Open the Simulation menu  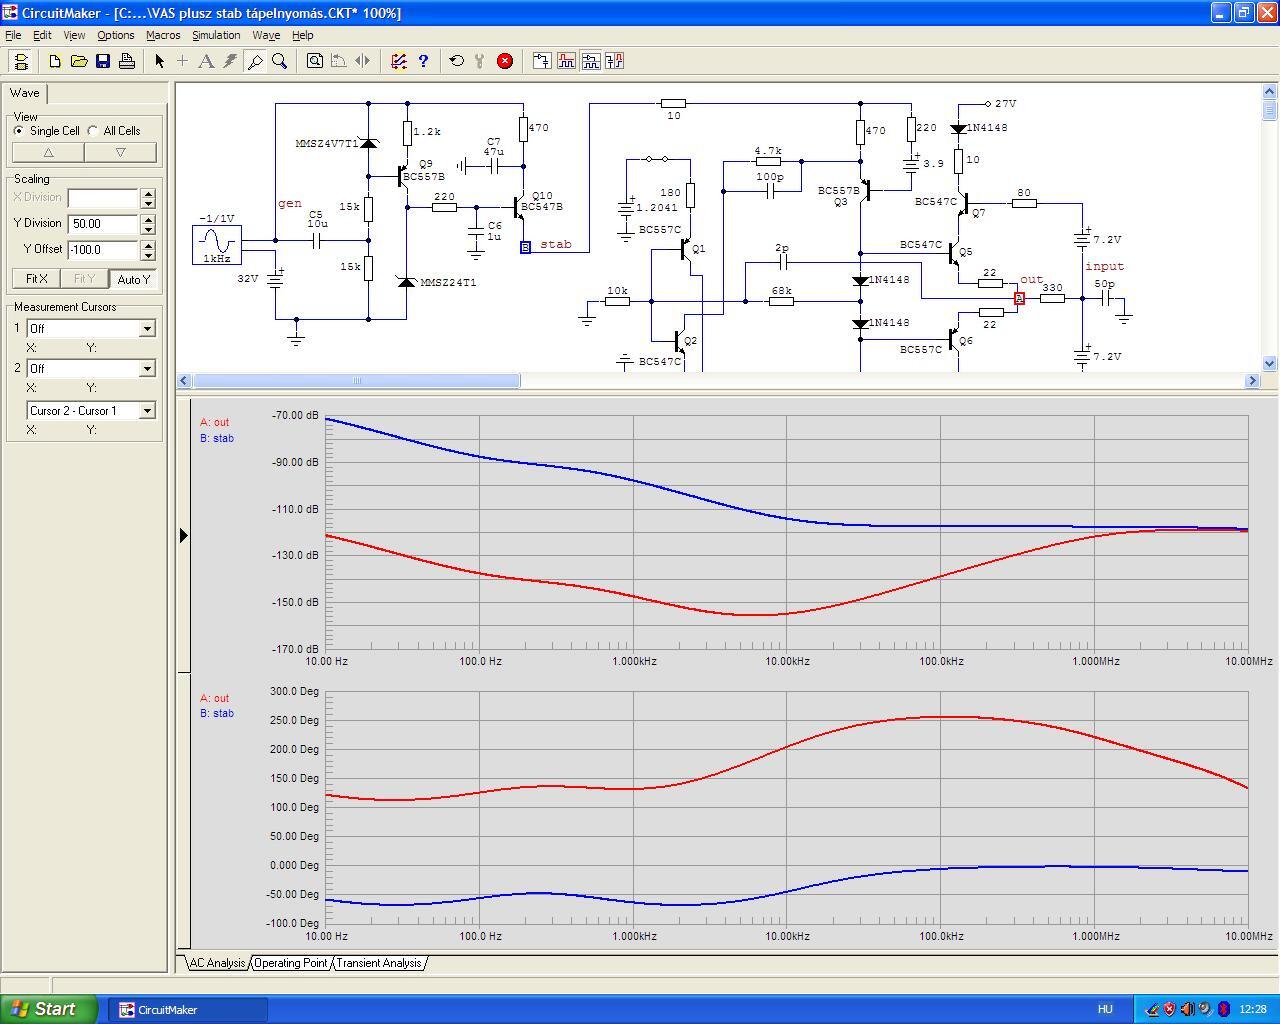point(216,35)
